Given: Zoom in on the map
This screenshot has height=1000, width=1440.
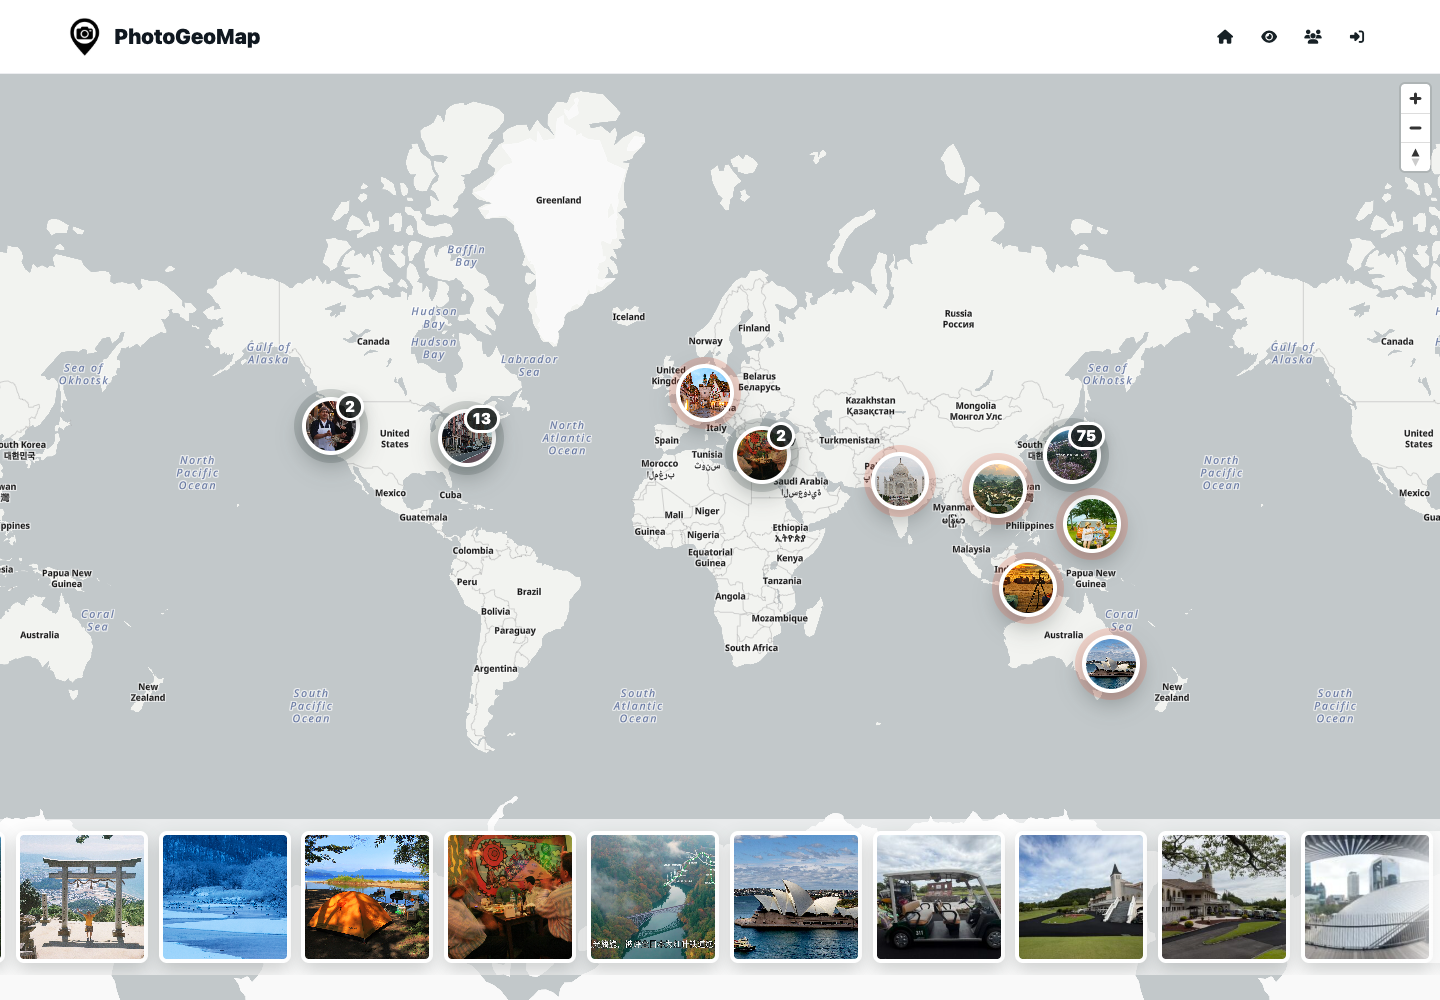Looking at the screenshot, I should tap(1415, 99).
